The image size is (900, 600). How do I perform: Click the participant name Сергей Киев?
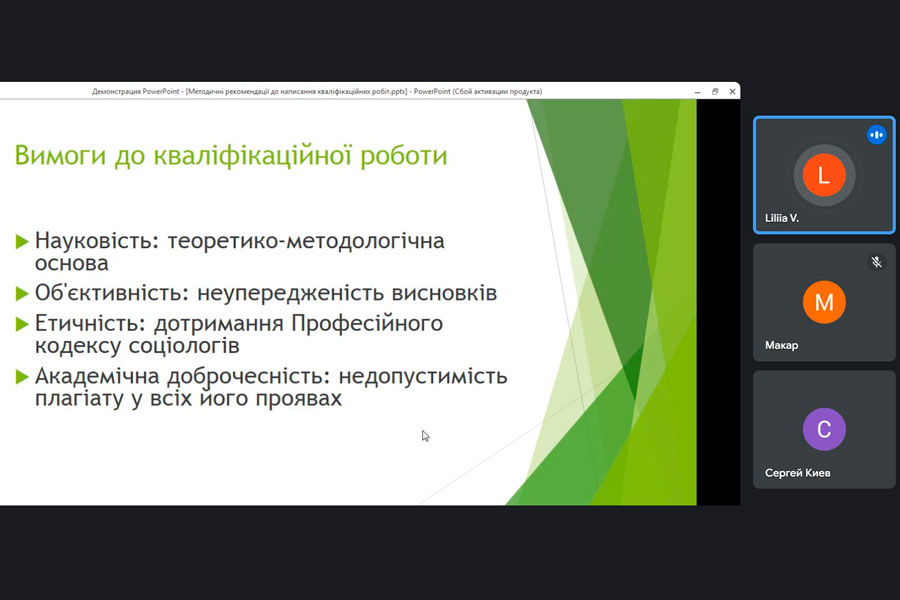(x=797, y=473)
